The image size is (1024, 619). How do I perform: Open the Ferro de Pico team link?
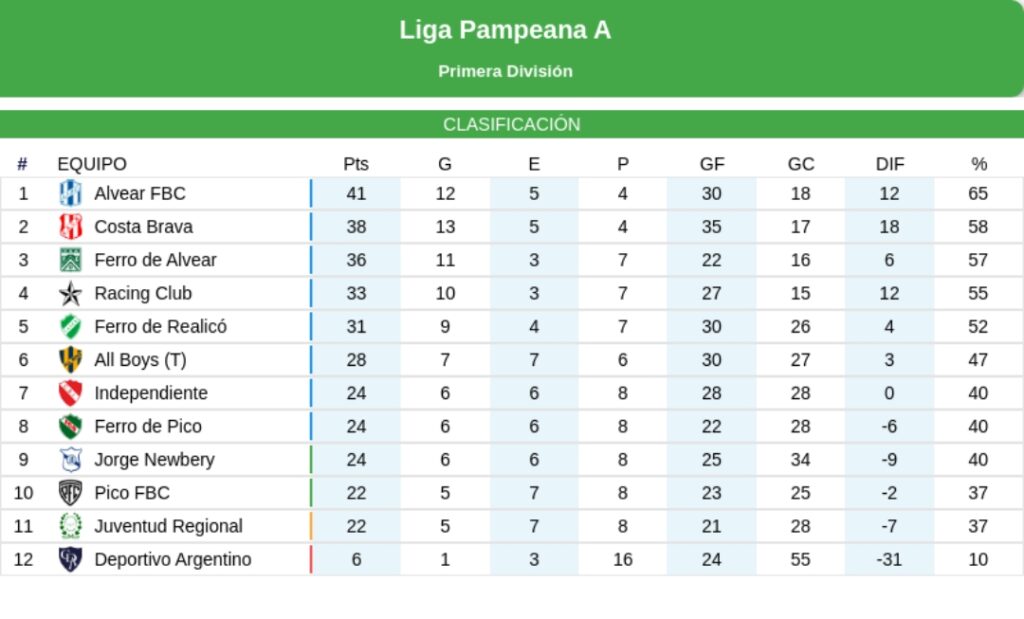[x=148, y=426]
